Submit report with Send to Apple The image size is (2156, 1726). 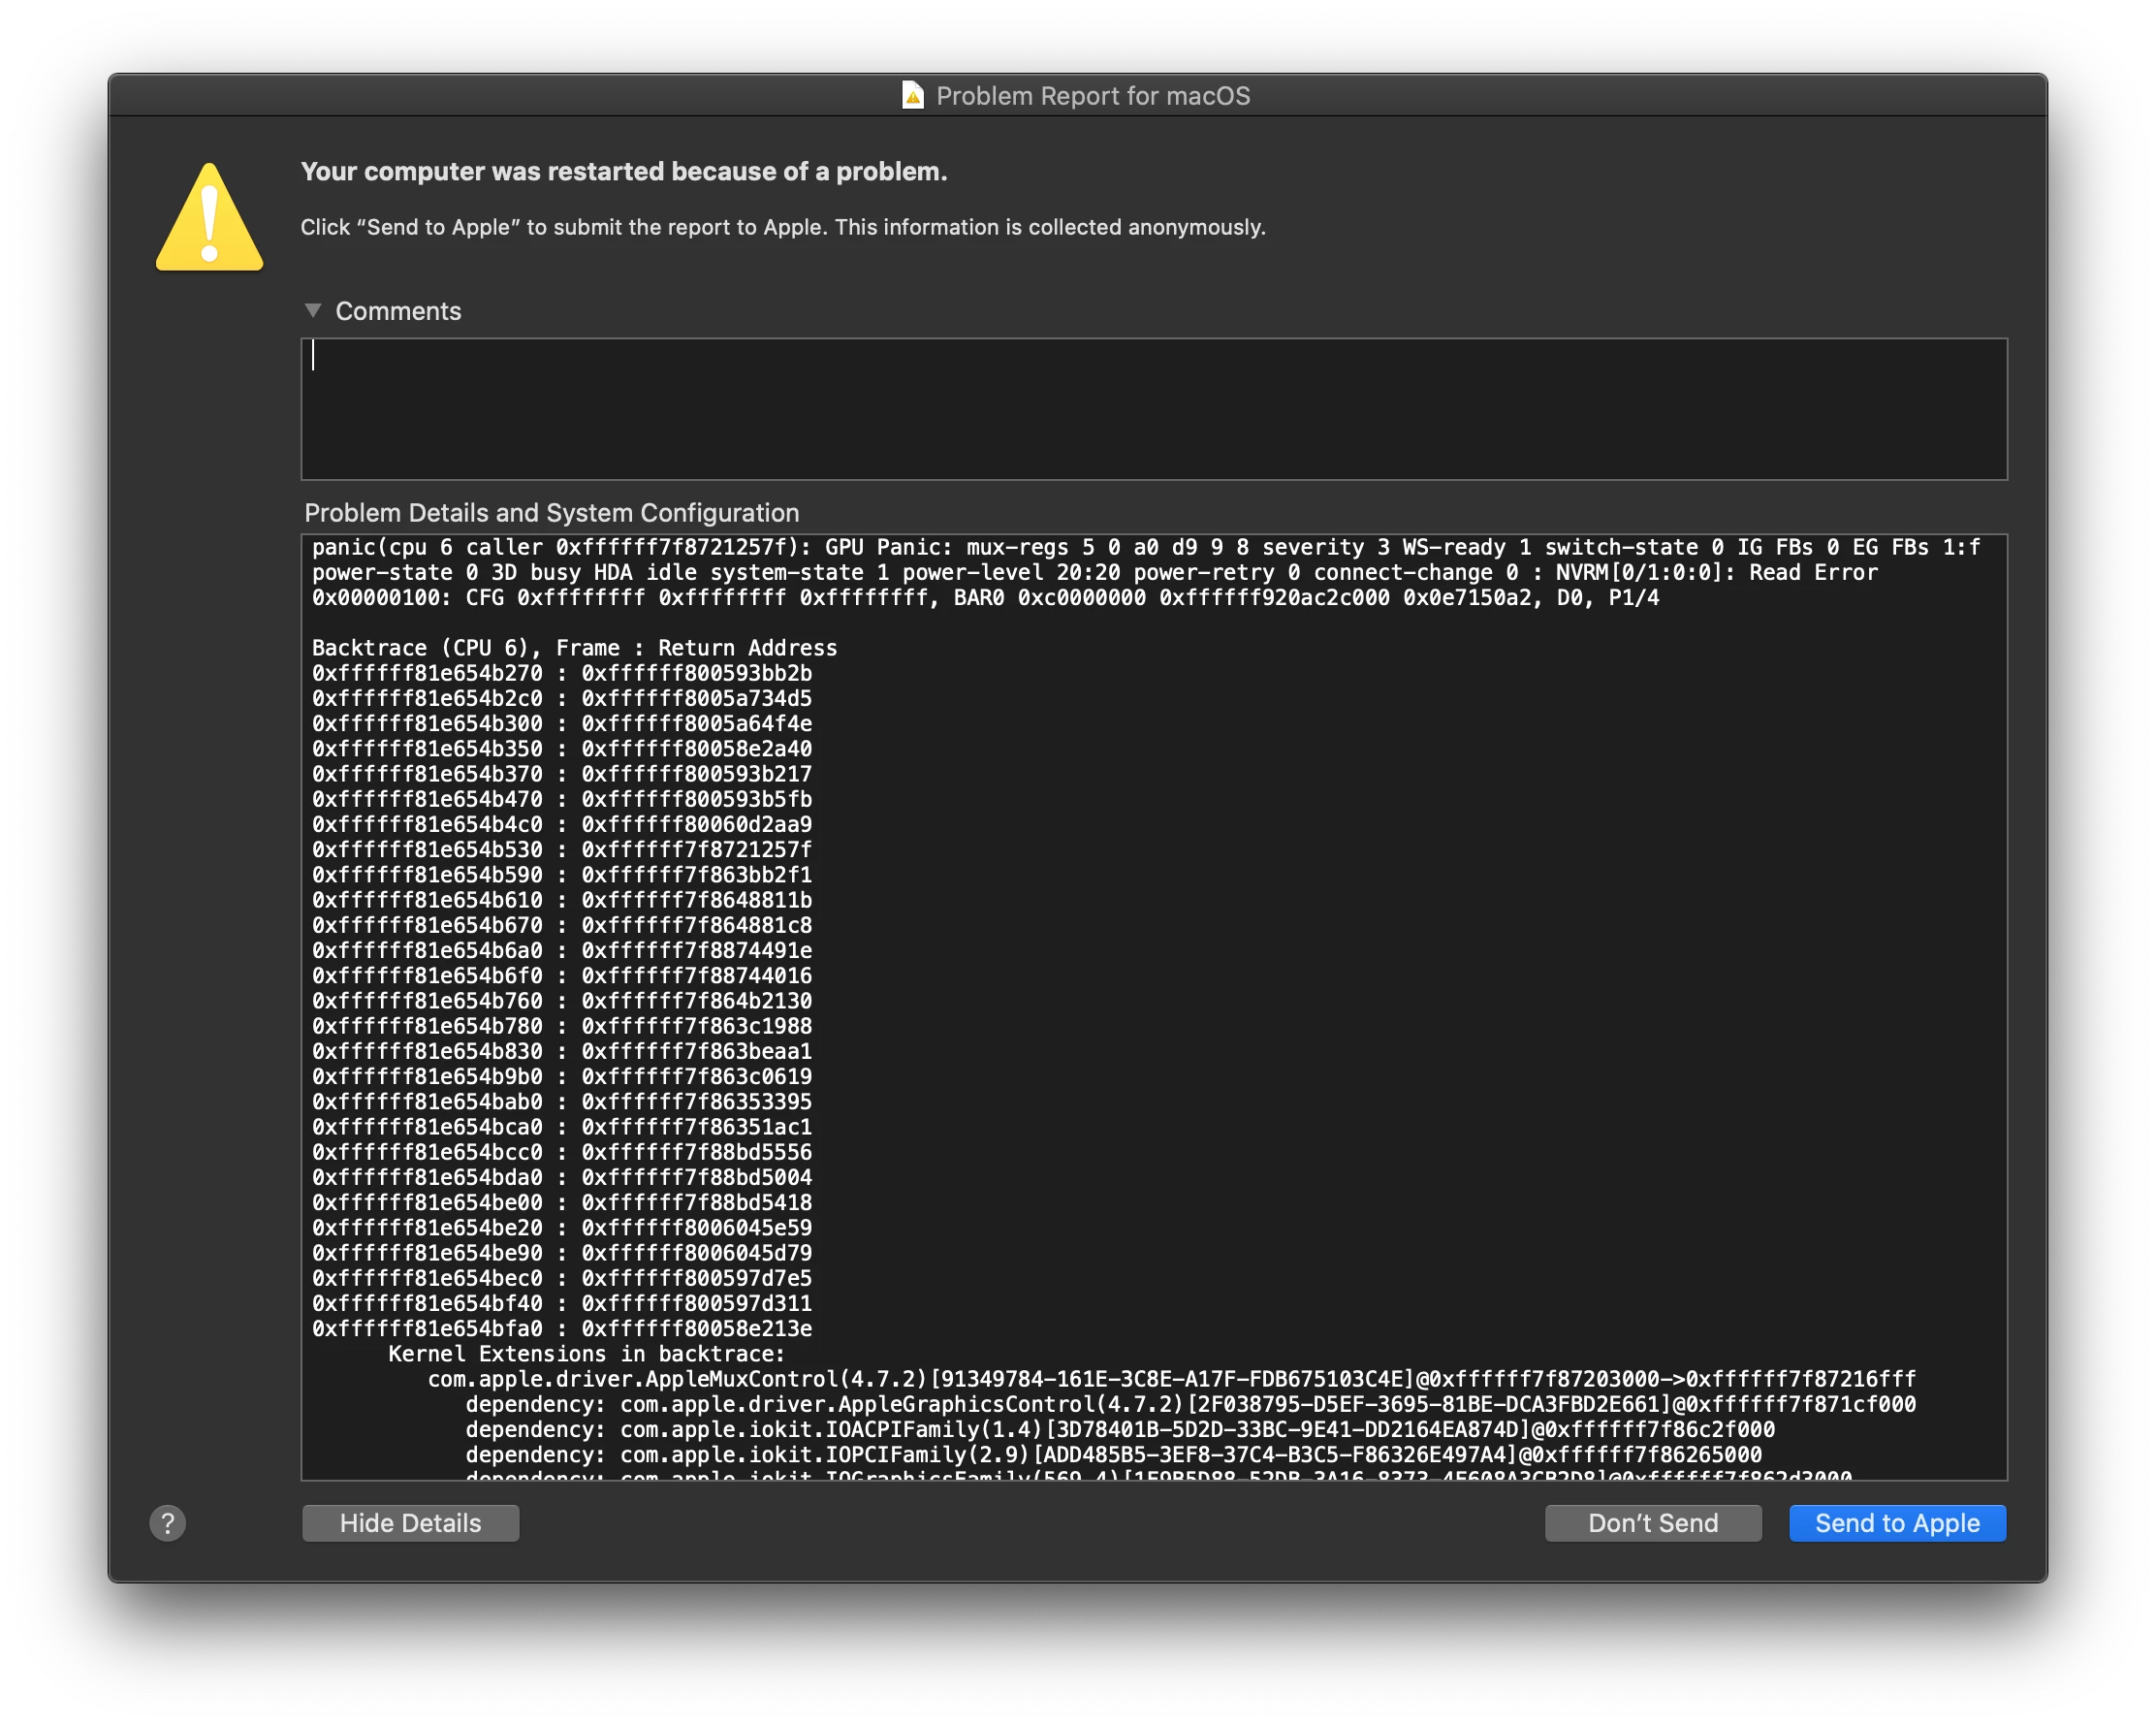(1896, 1523)
